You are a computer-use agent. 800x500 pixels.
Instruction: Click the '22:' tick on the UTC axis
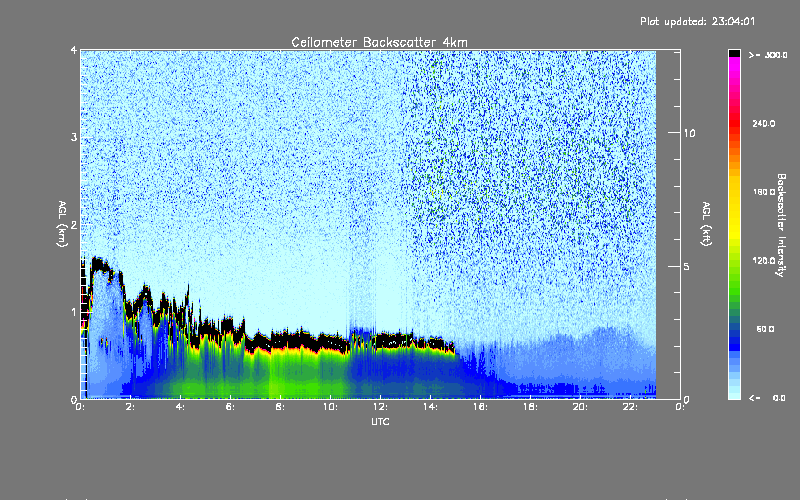point(630,407)
